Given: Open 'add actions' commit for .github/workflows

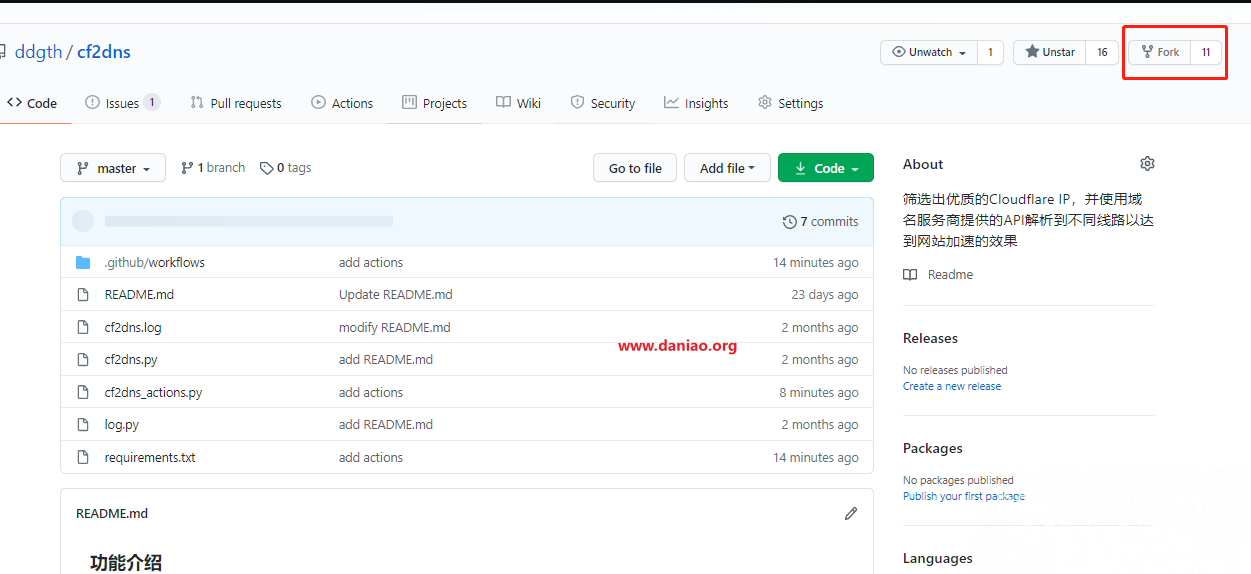Looking at the screenshot, I should pyautogui.click(x=371, y=262).
